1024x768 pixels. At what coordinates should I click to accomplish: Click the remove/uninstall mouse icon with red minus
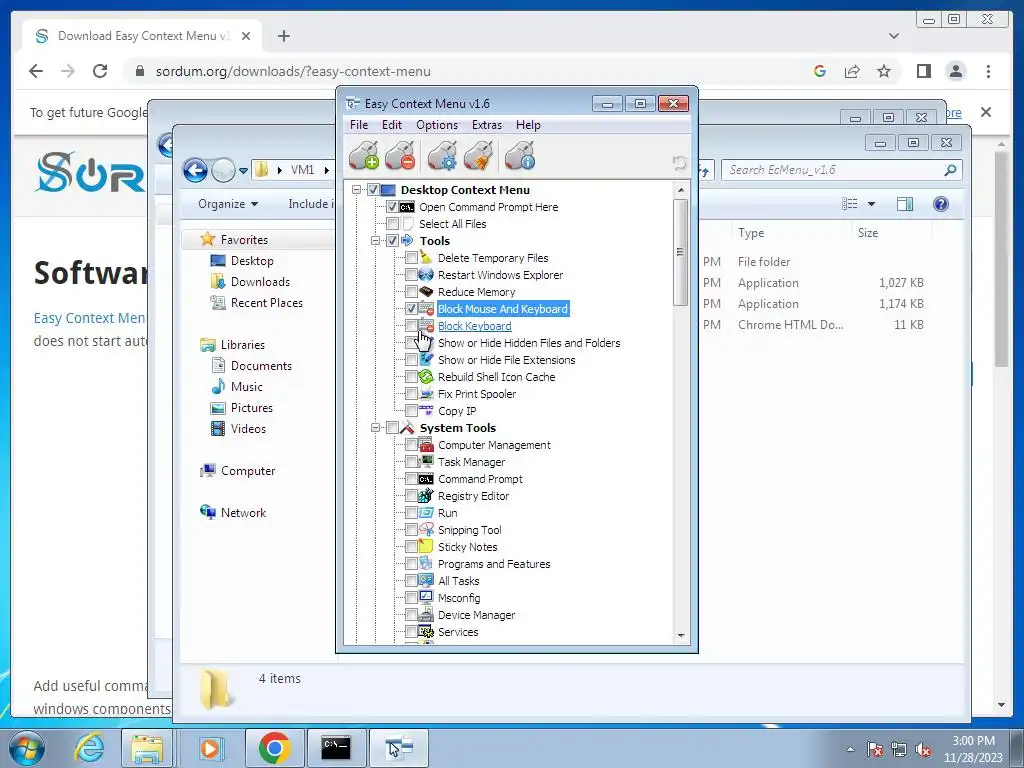click(x=400, y=155)
